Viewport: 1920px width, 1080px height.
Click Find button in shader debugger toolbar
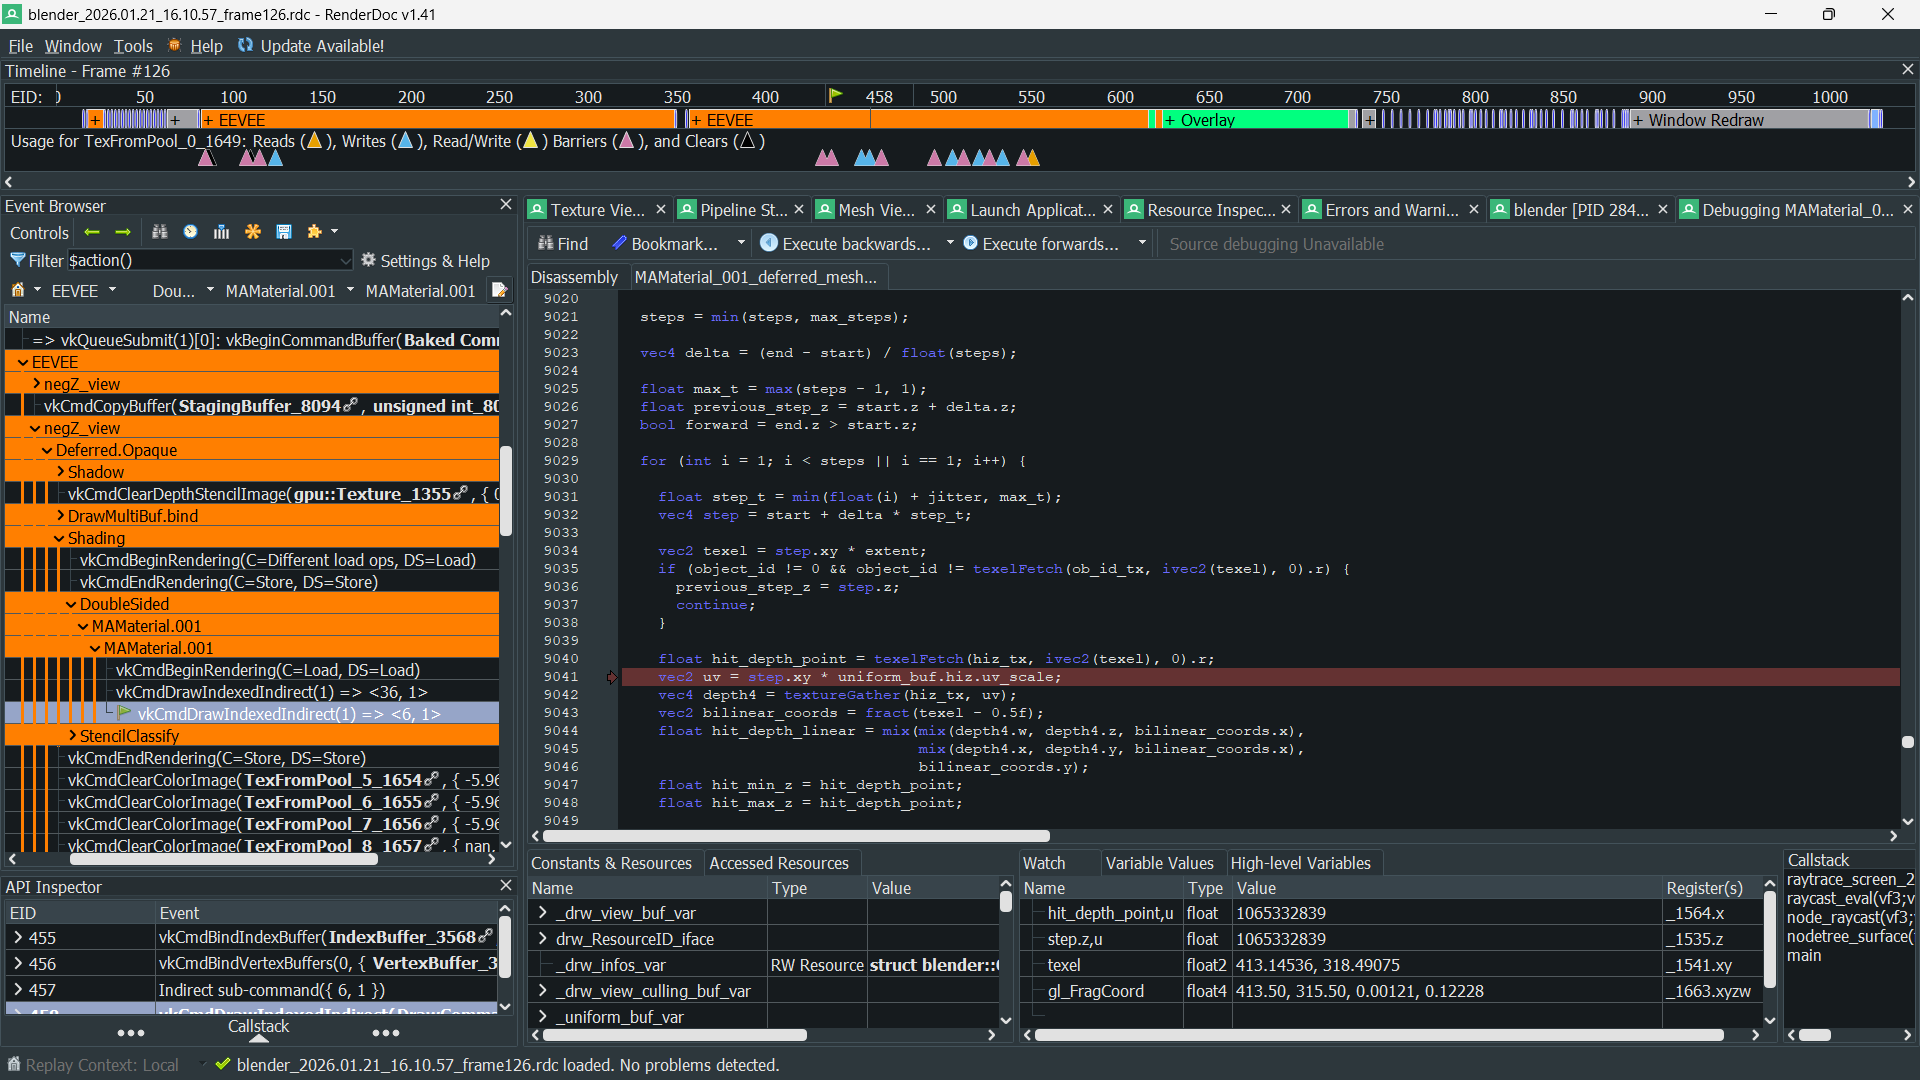[x=563, y=243]
